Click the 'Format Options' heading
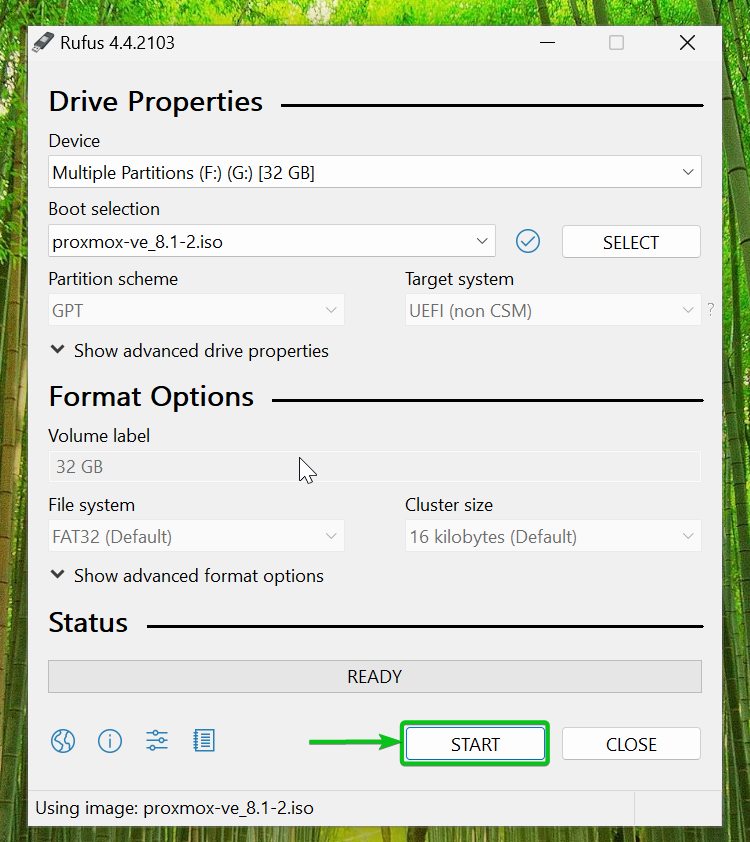750x842 pixels. point(151,397)
